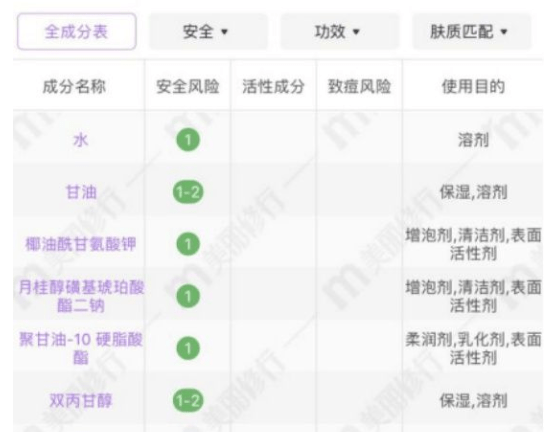The width and height of the screenshot is (554, 432).
Task: Open the 聚甘油-10 硬脂酸酯 ingredient link
Action: click(x=81, y=348)
